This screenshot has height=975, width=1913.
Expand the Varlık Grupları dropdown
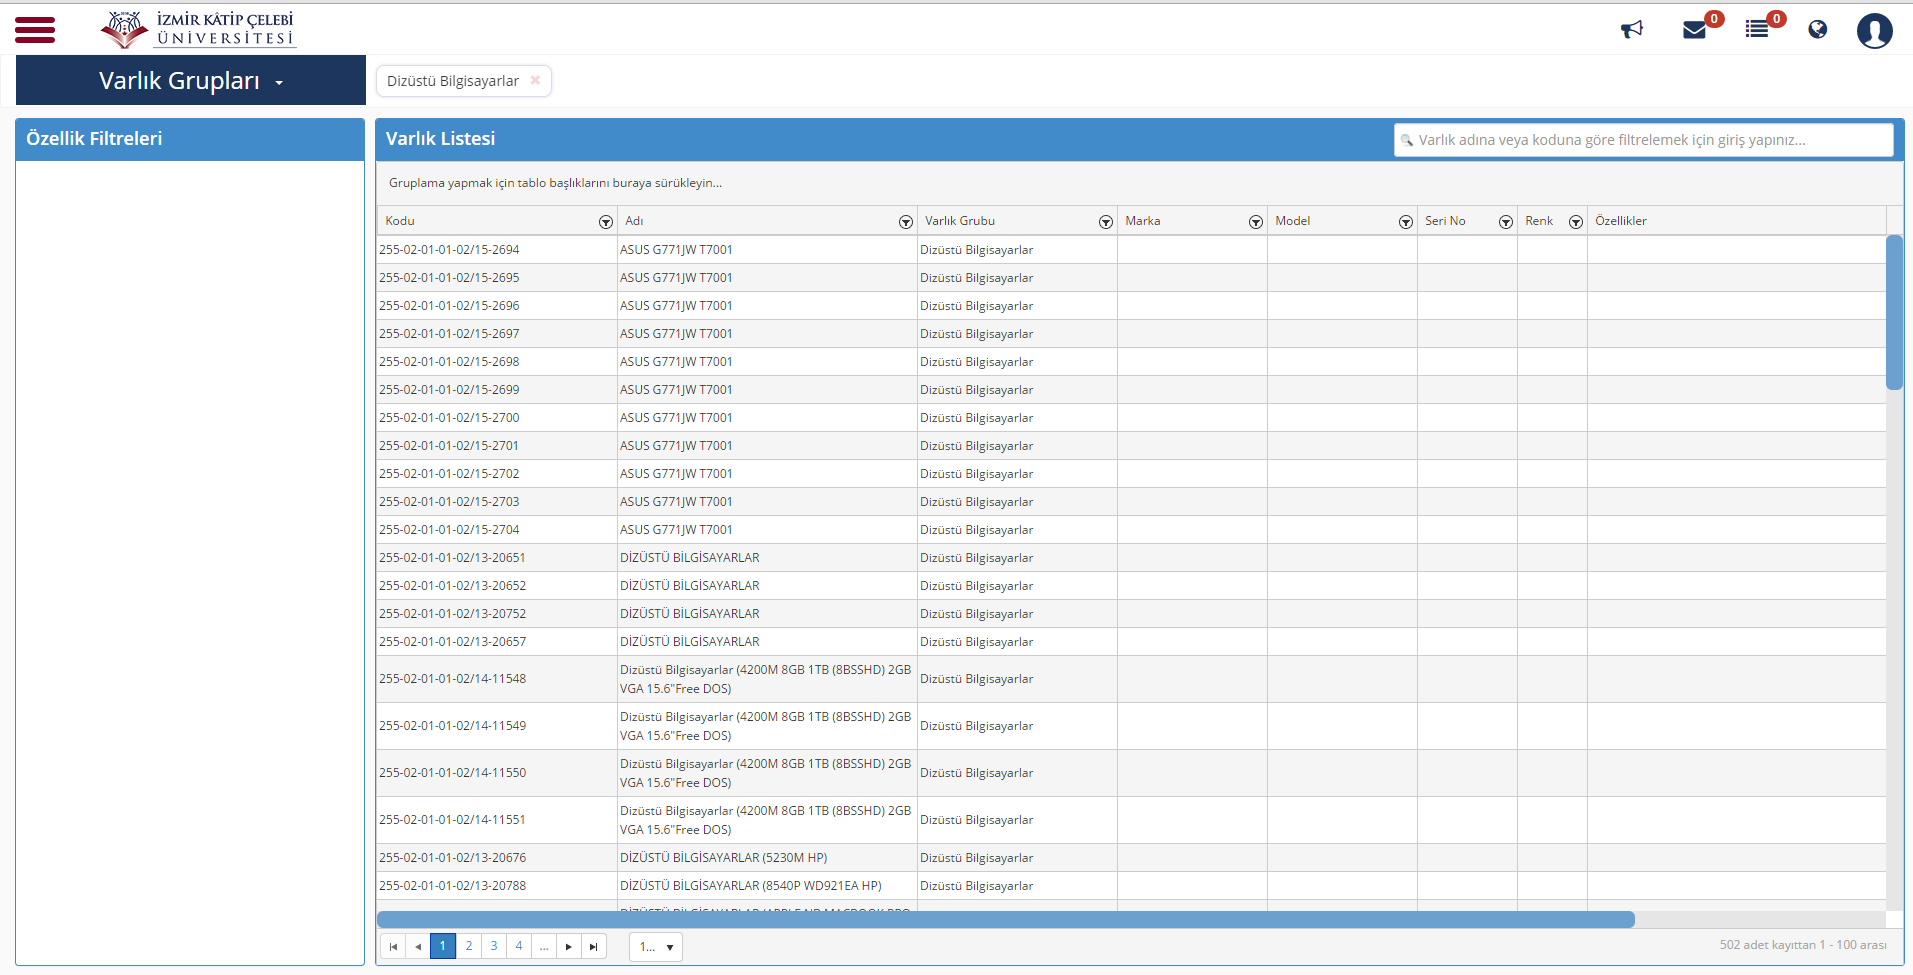click(191, 81)
